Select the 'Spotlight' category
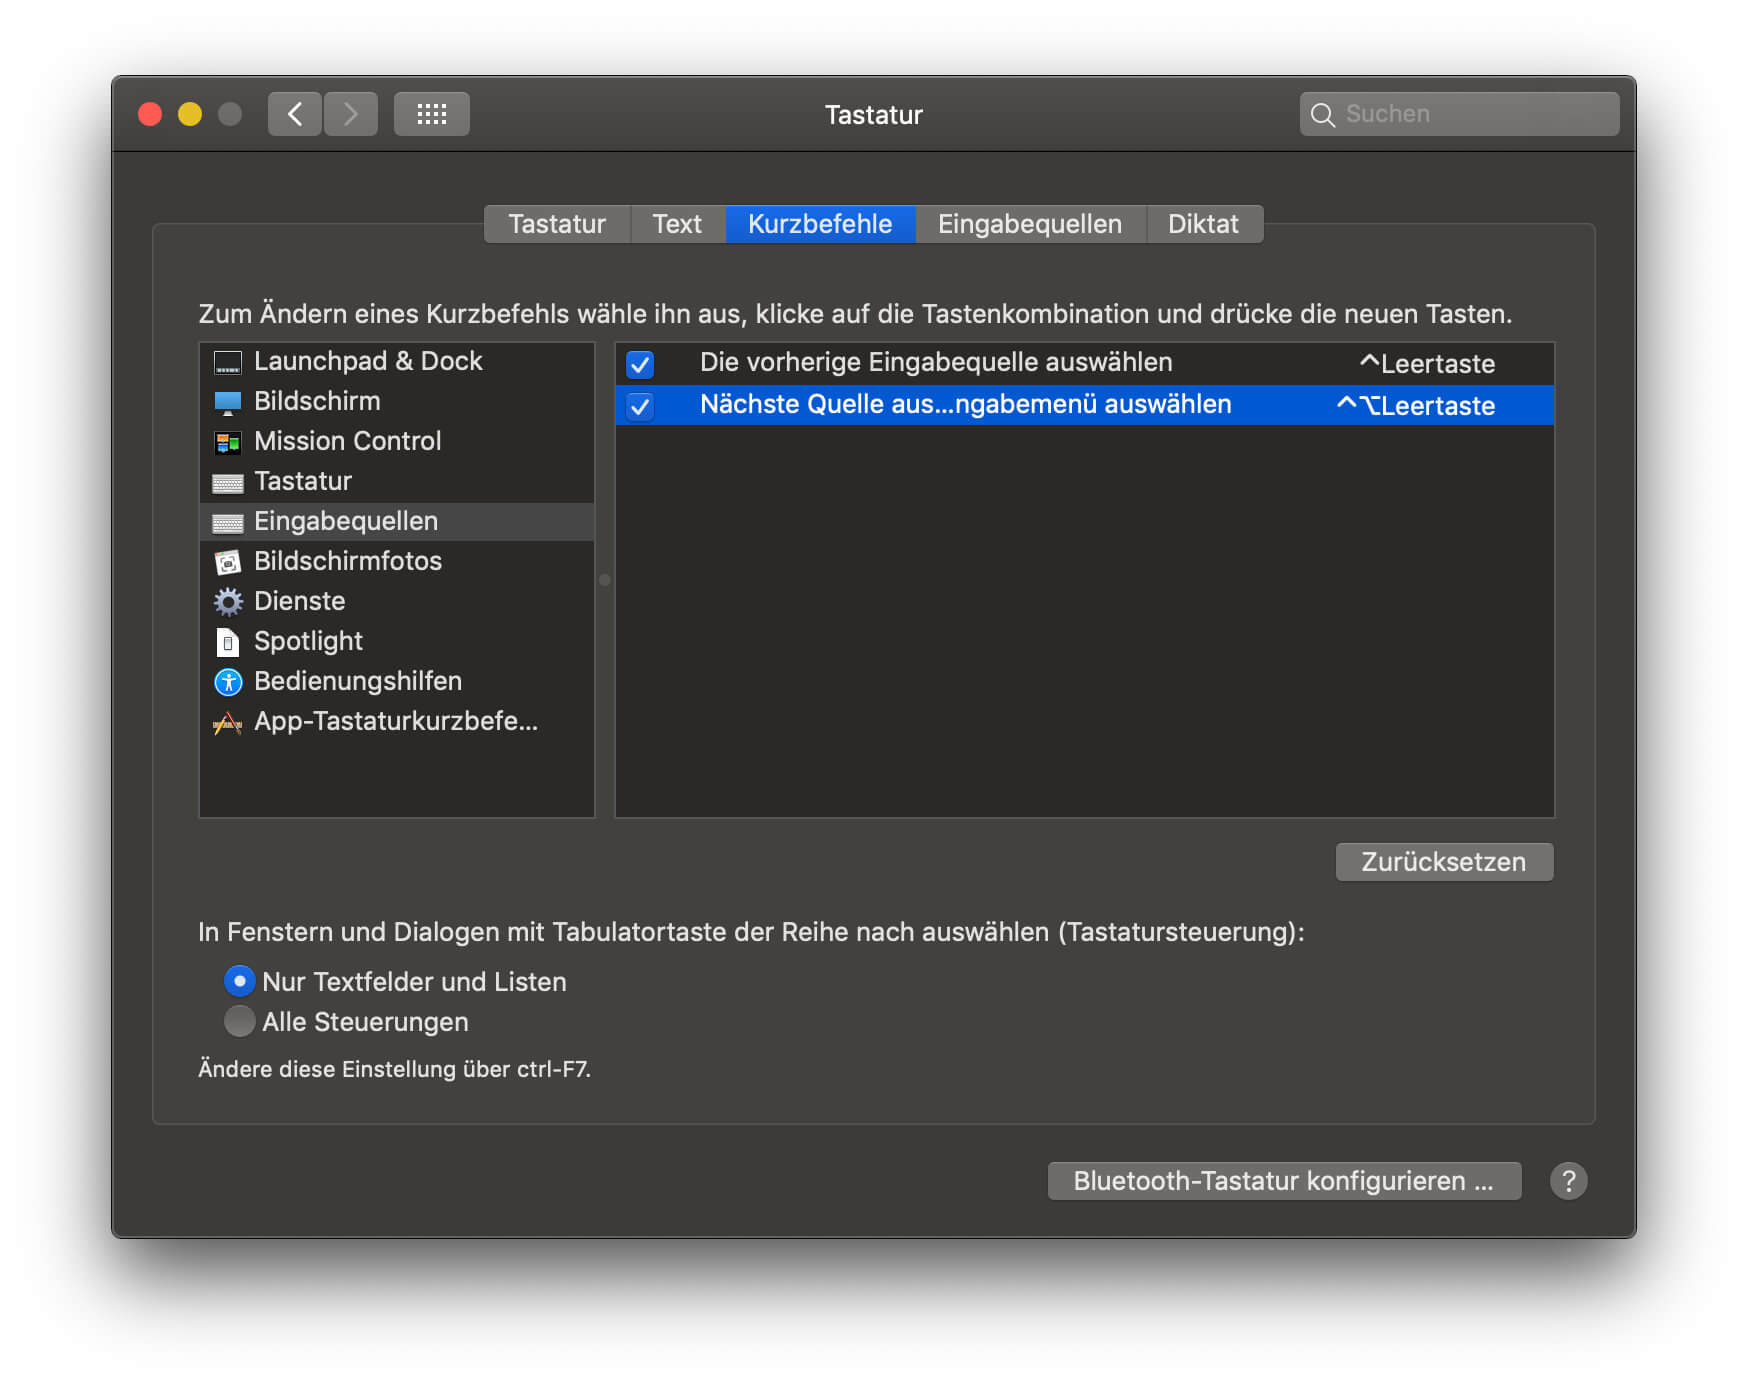1748x1386 pixels. pos(397,641)
